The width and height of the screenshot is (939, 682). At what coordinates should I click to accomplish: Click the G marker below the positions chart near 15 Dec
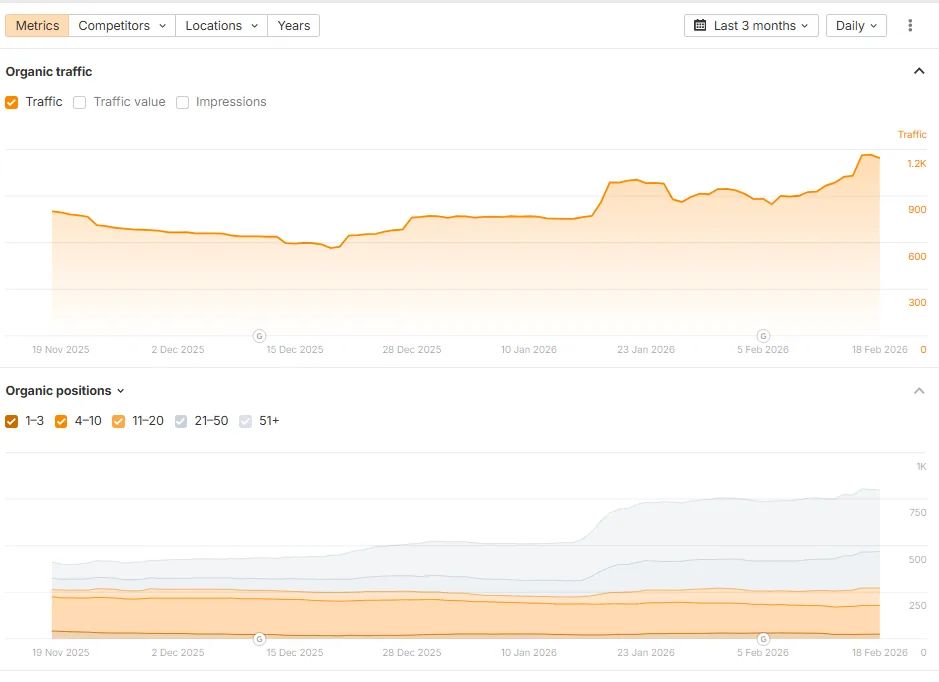(x=260, y=640)
